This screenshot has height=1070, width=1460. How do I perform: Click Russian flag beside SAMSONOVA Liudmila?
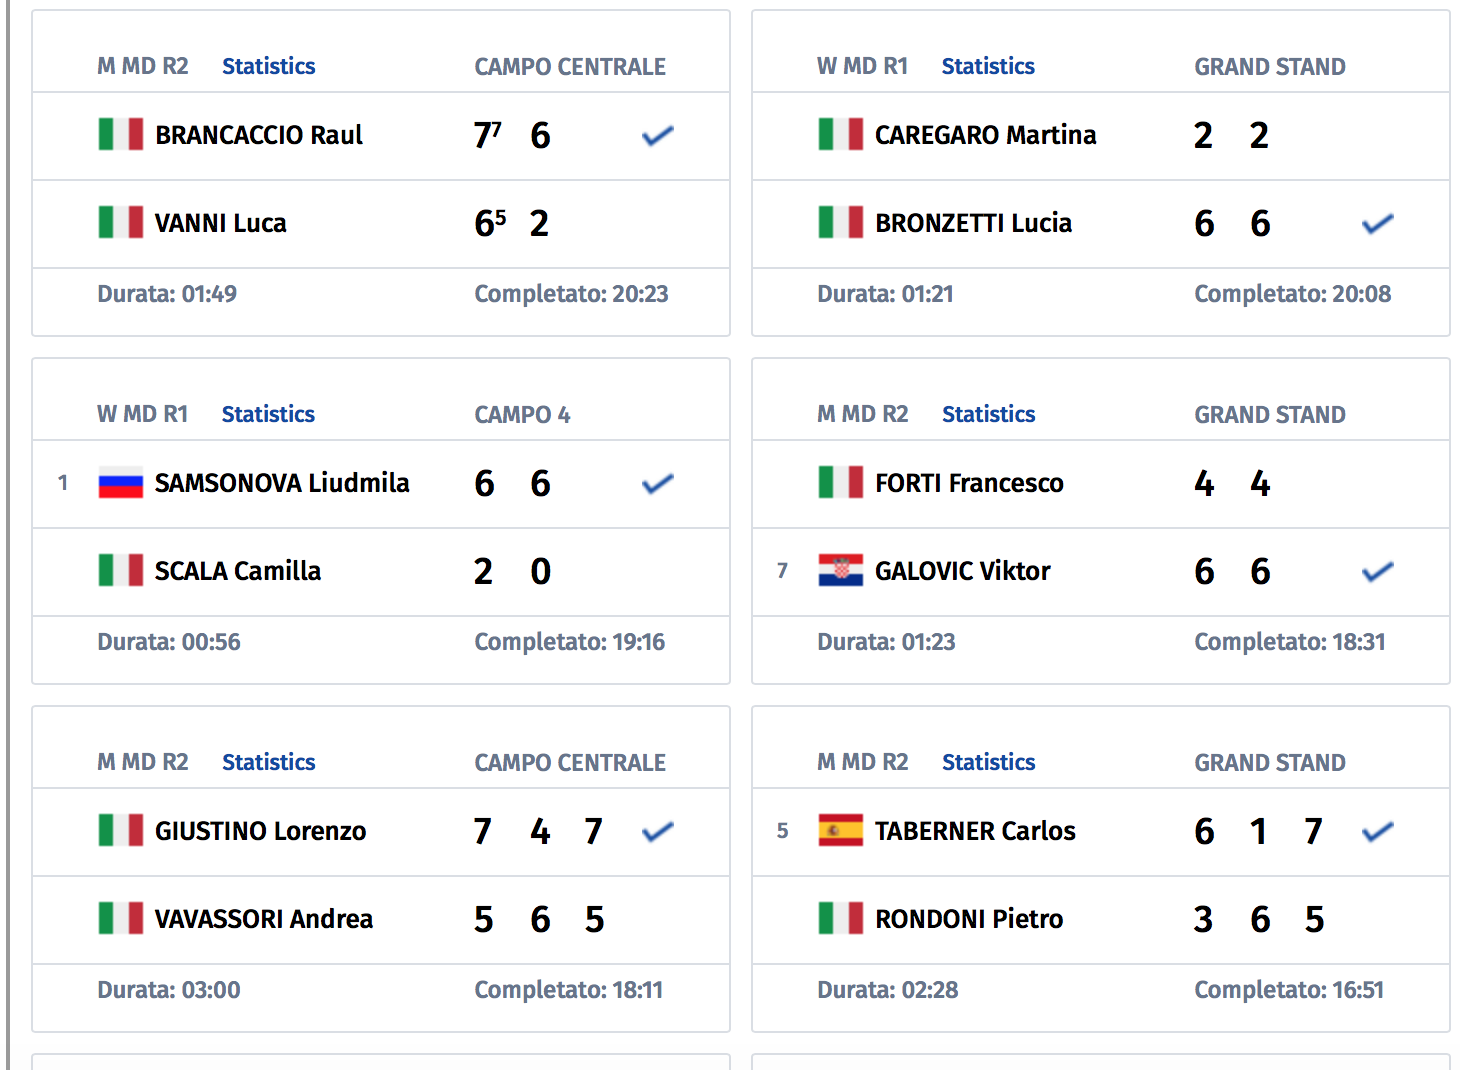pos(121,482)
